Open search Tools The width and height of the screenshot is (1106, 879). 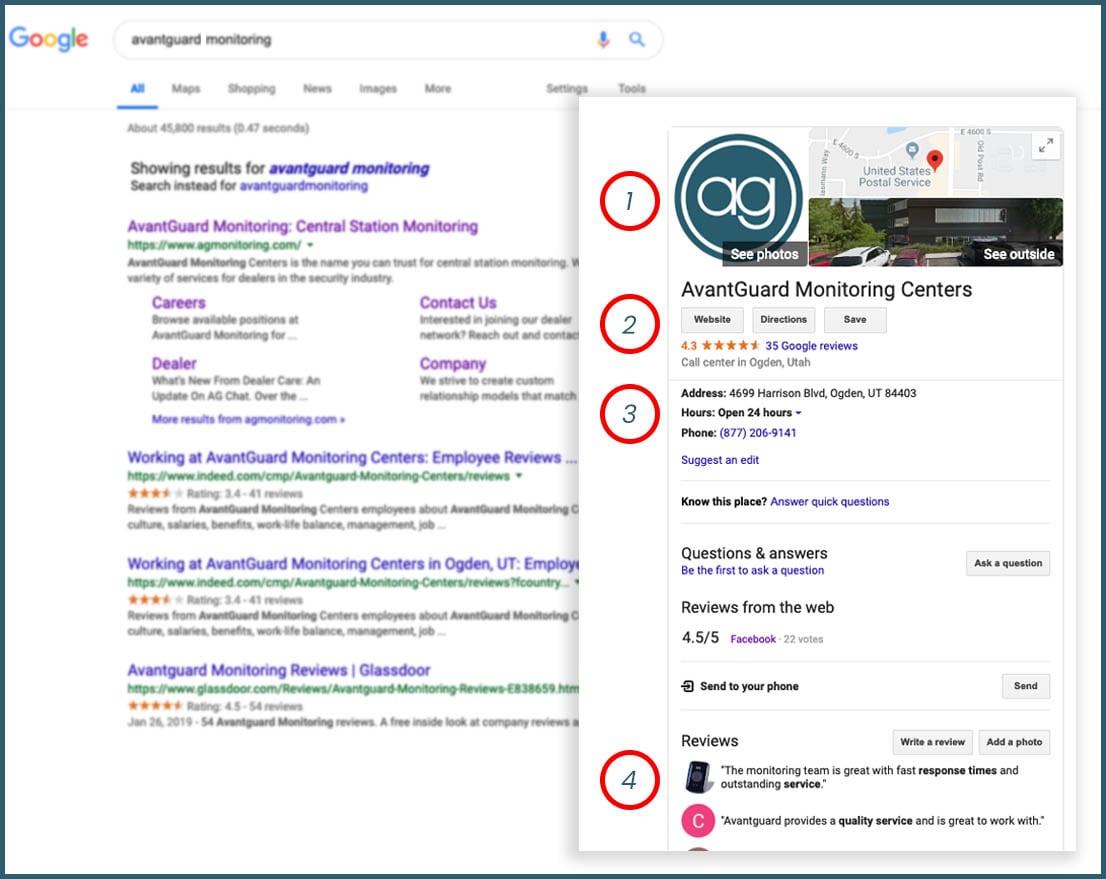point(631,88)
